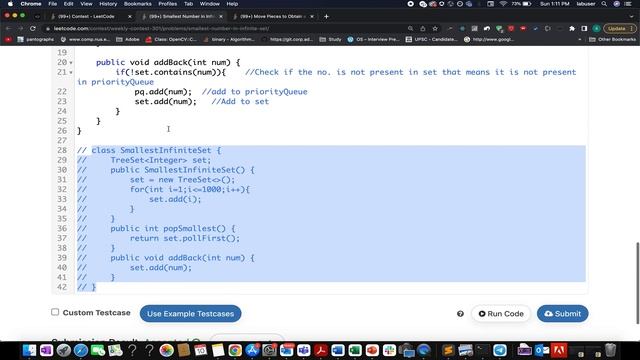The height and width of the screenshot is (360, 640).
Task: Switch to the Contest - LeetCode tab
Action: [x=87, y=16]
